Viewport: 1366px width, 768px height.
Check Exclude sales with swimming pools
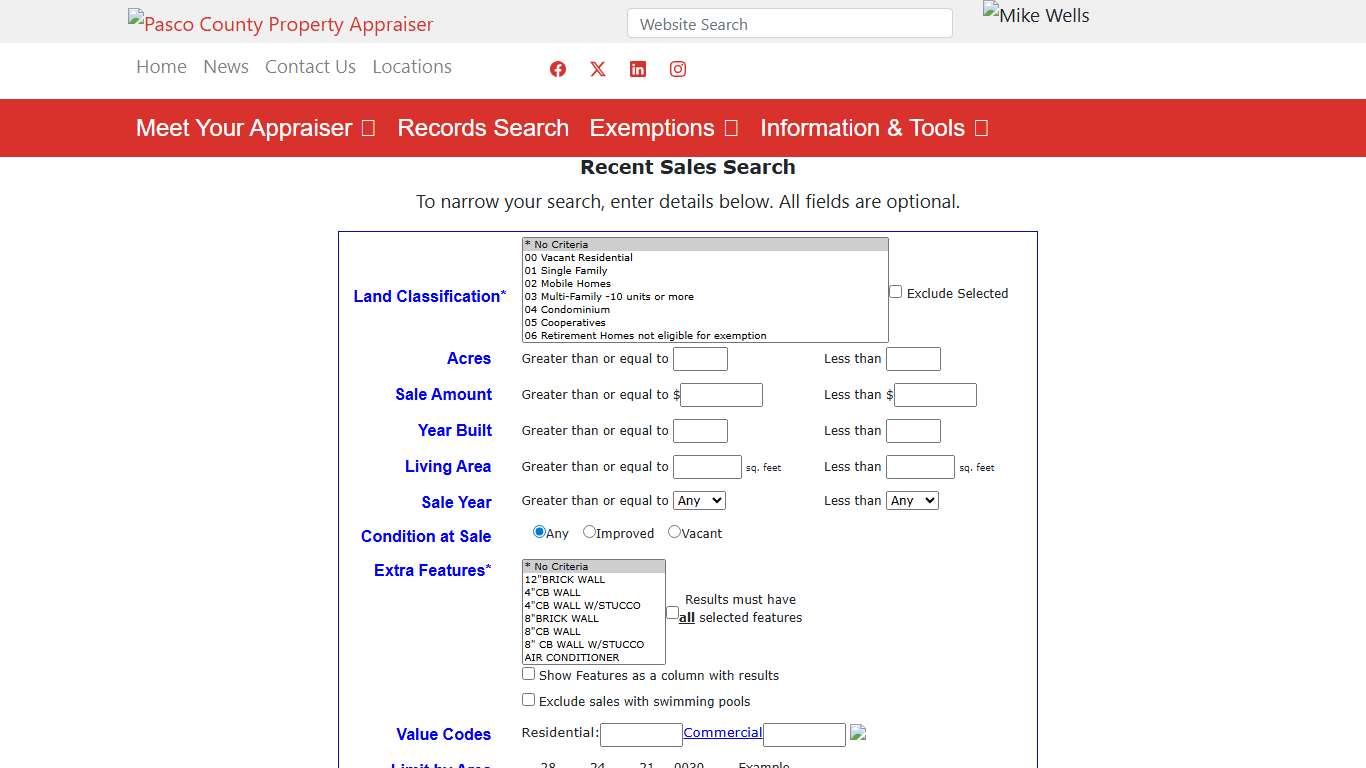(528, 699)
